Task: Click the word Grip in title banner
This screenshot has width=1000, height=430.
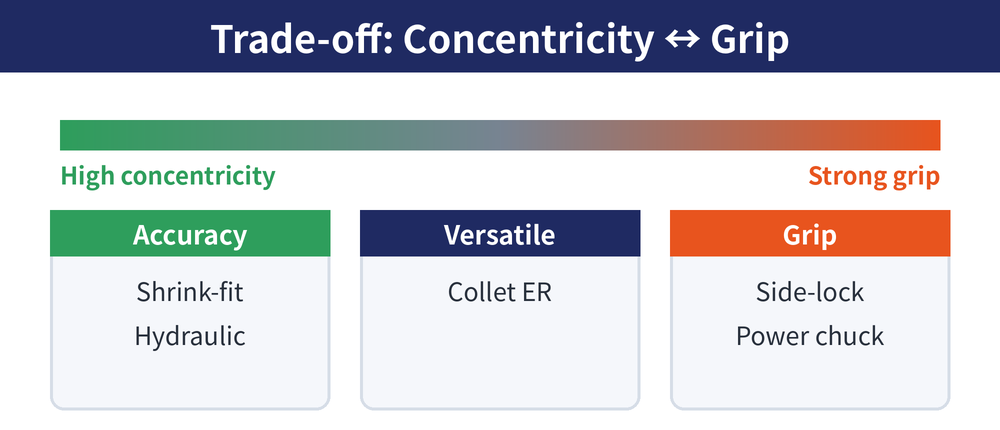Action: click(x=749, y=41)
